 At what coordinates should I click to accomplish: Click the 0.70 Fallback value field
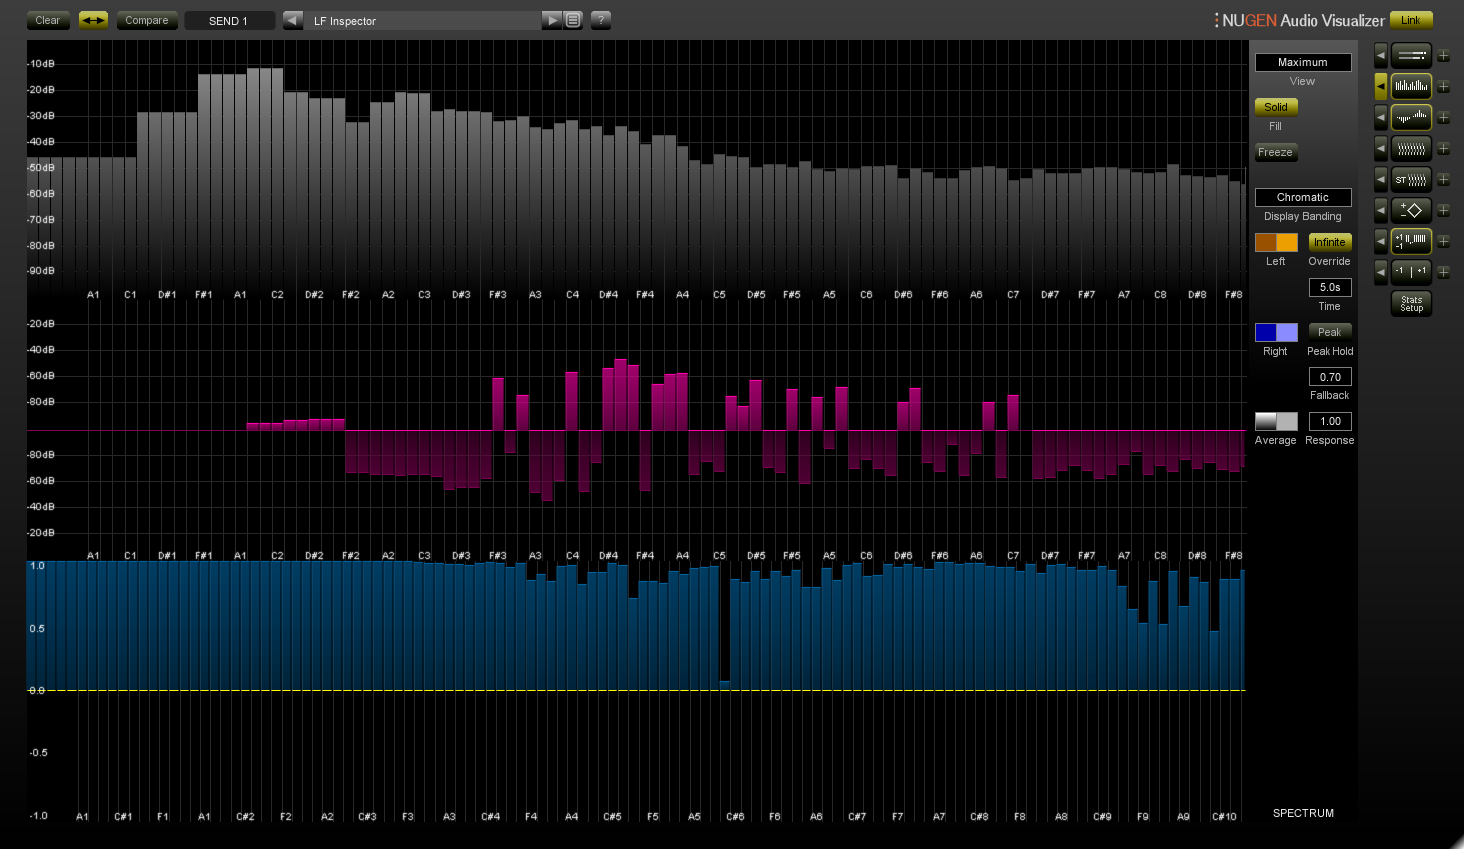[1329, 377]
